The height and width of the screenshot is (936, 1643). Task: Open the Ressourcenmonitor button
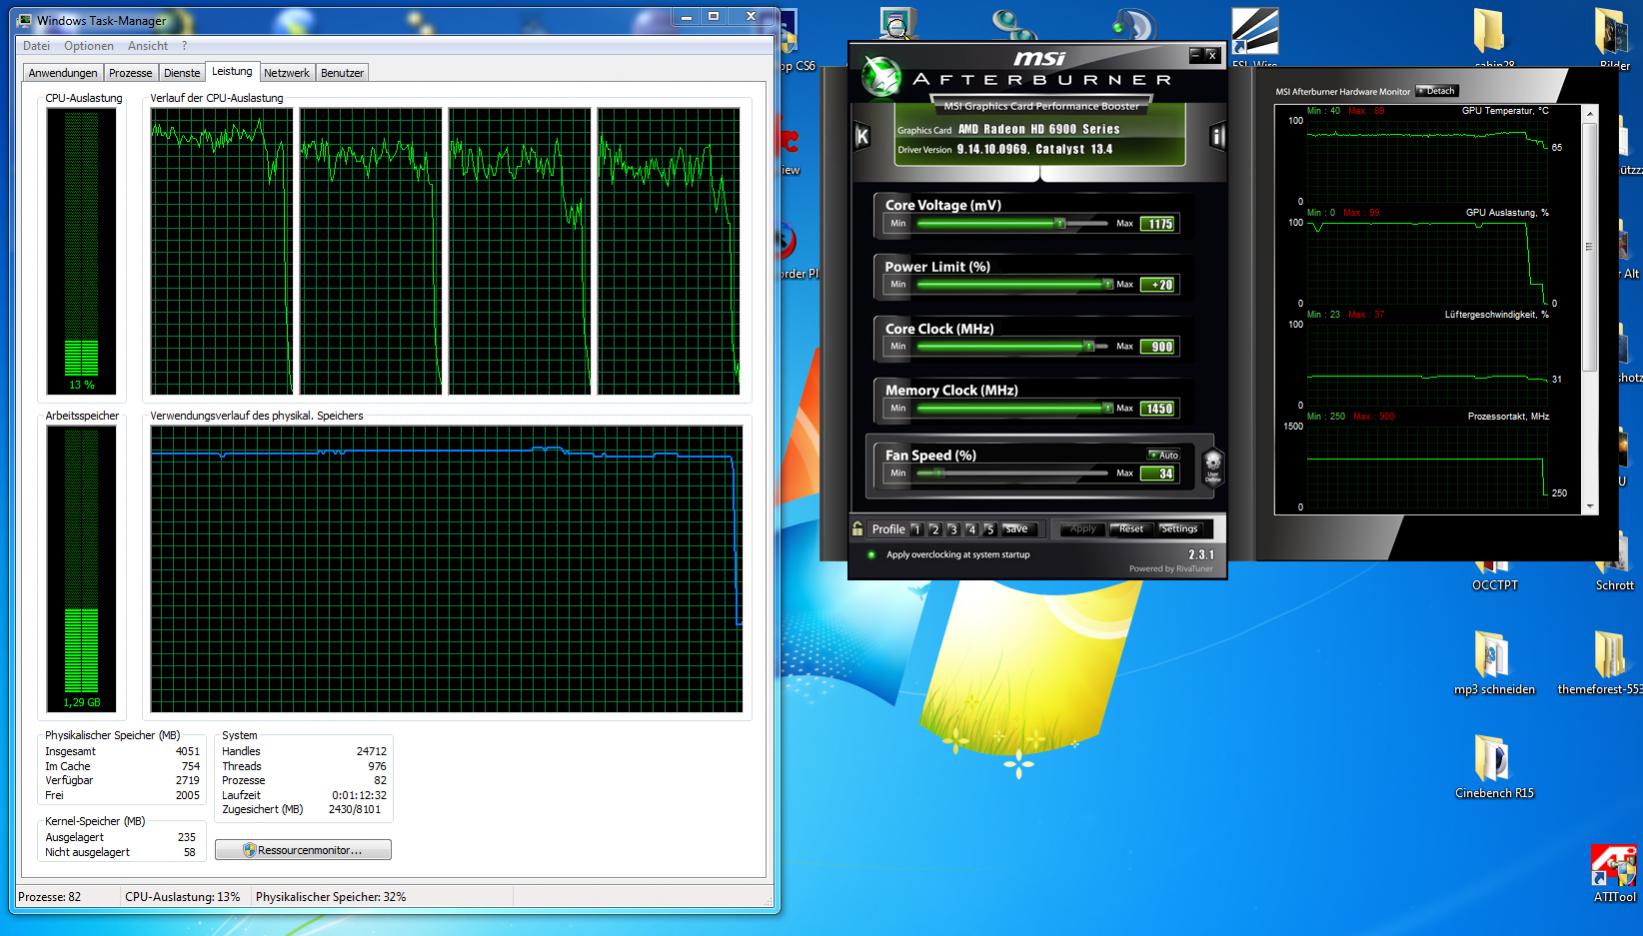point(303,850)
